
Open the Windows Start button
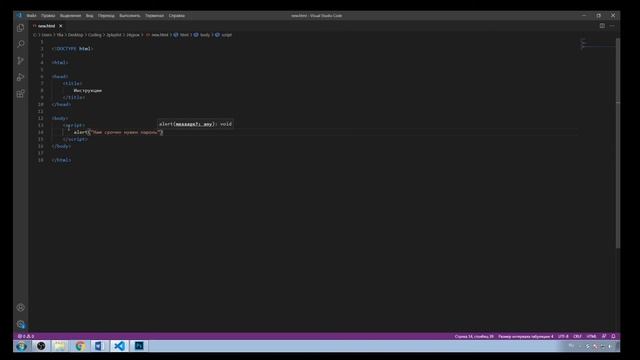[x=21, y=346]
